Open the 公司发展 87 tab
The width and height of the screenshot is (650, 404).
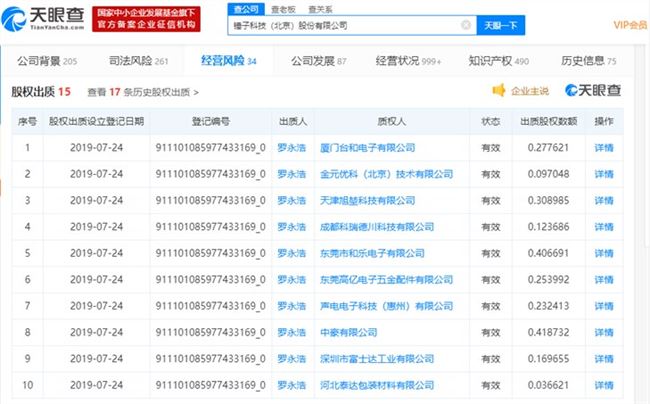(x=319, y=61)
